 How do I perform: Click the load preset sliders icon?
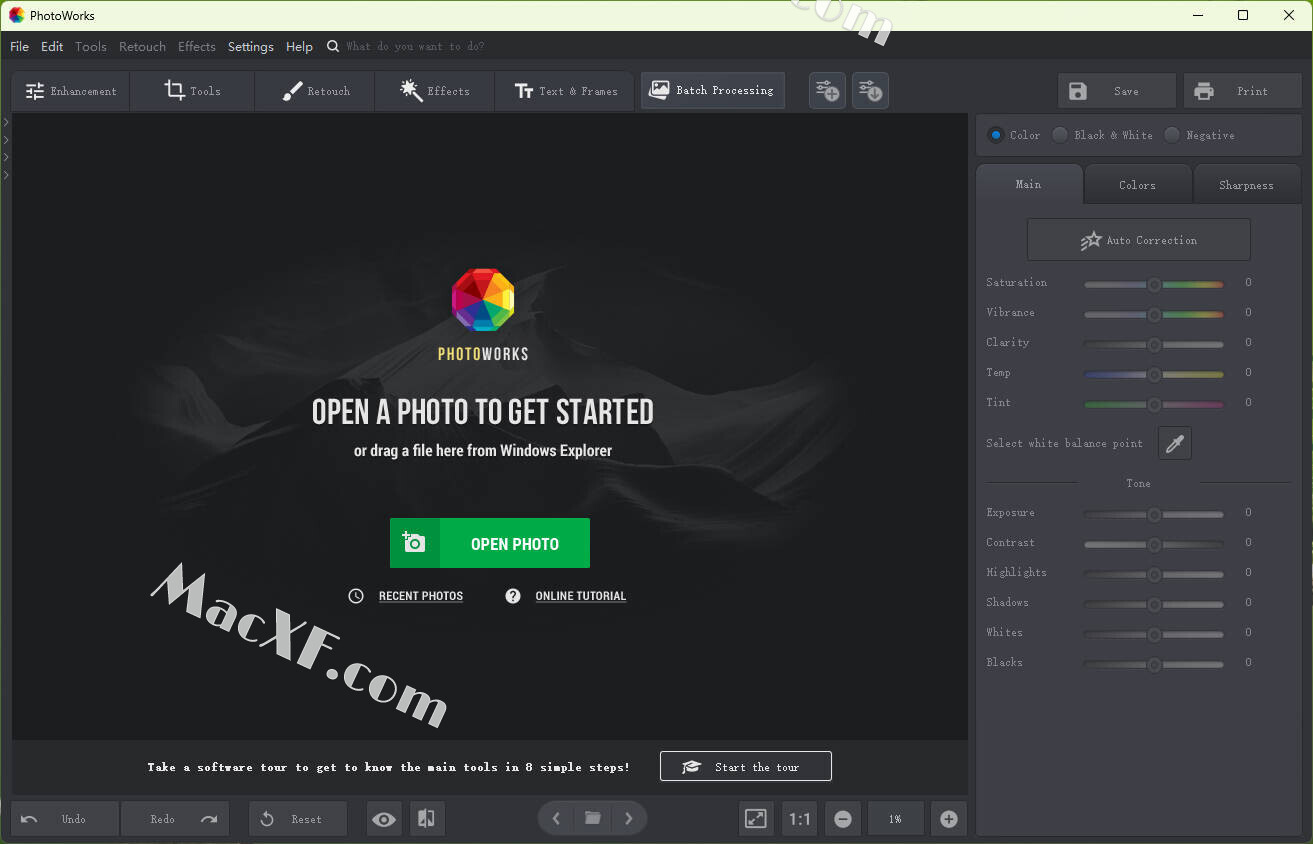coord(870,91)
